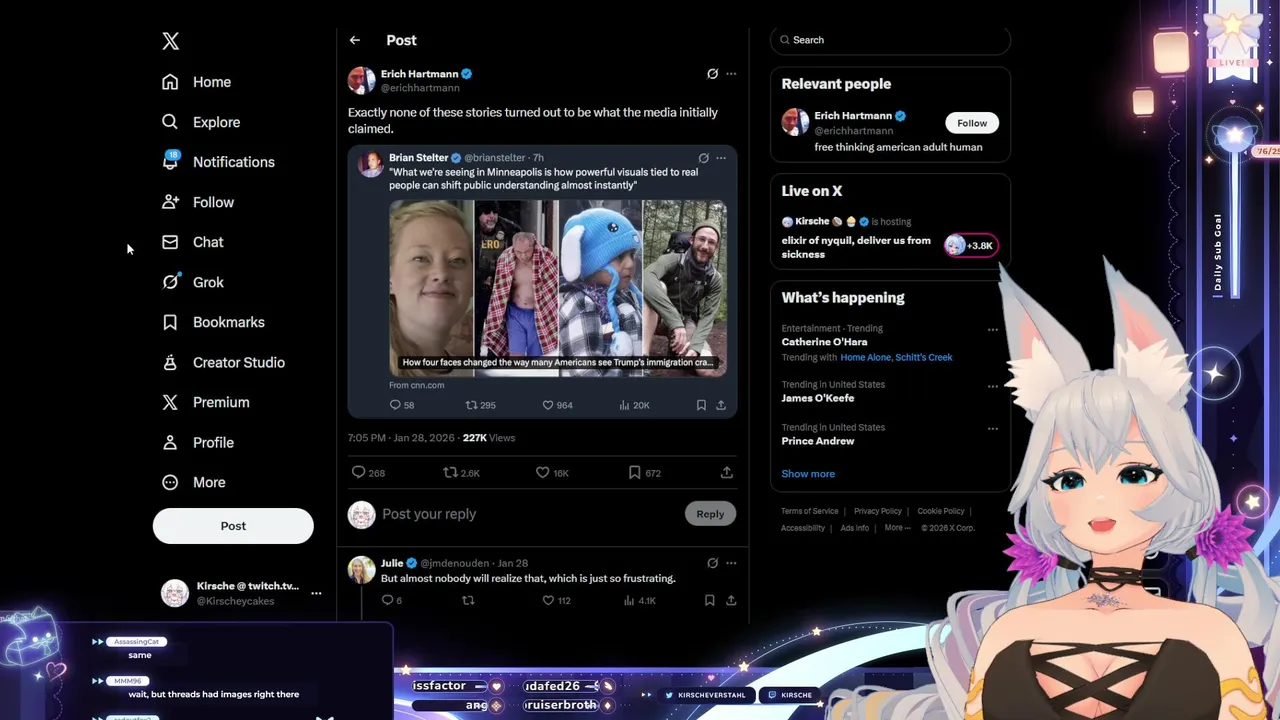Open the more options on Erich Hartmann's post
The width and height of the screenshot is (1280, 720).
[731, 74]
